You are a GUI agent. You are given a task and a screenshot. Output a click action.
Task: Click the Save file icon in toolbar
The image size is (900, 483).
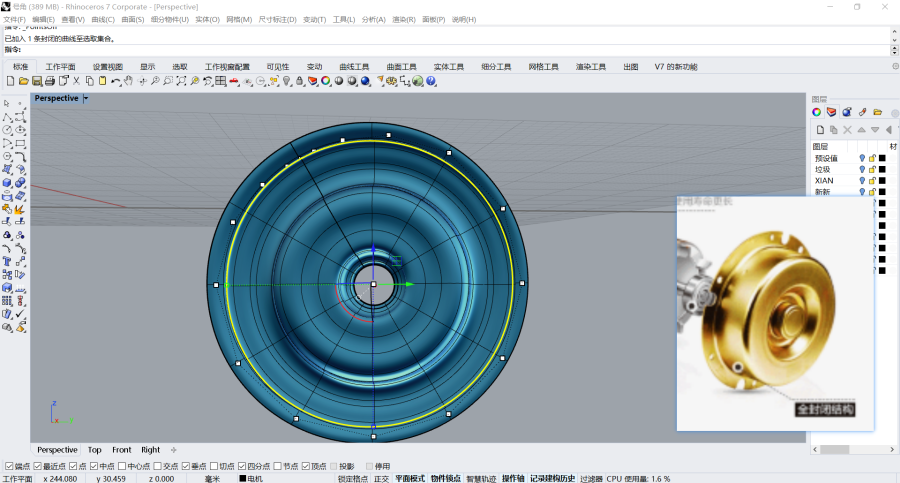(37, 81)
